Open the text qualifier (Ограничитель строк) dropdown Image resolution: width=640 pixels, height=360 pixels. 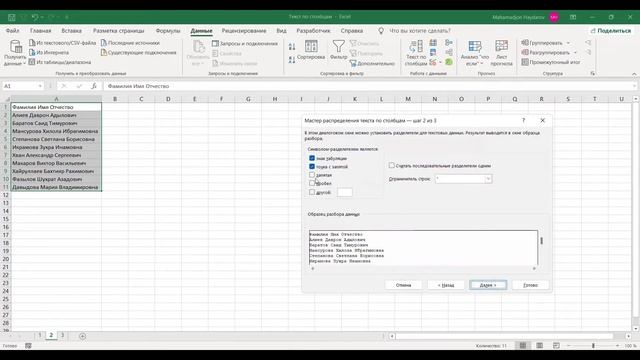488,179
